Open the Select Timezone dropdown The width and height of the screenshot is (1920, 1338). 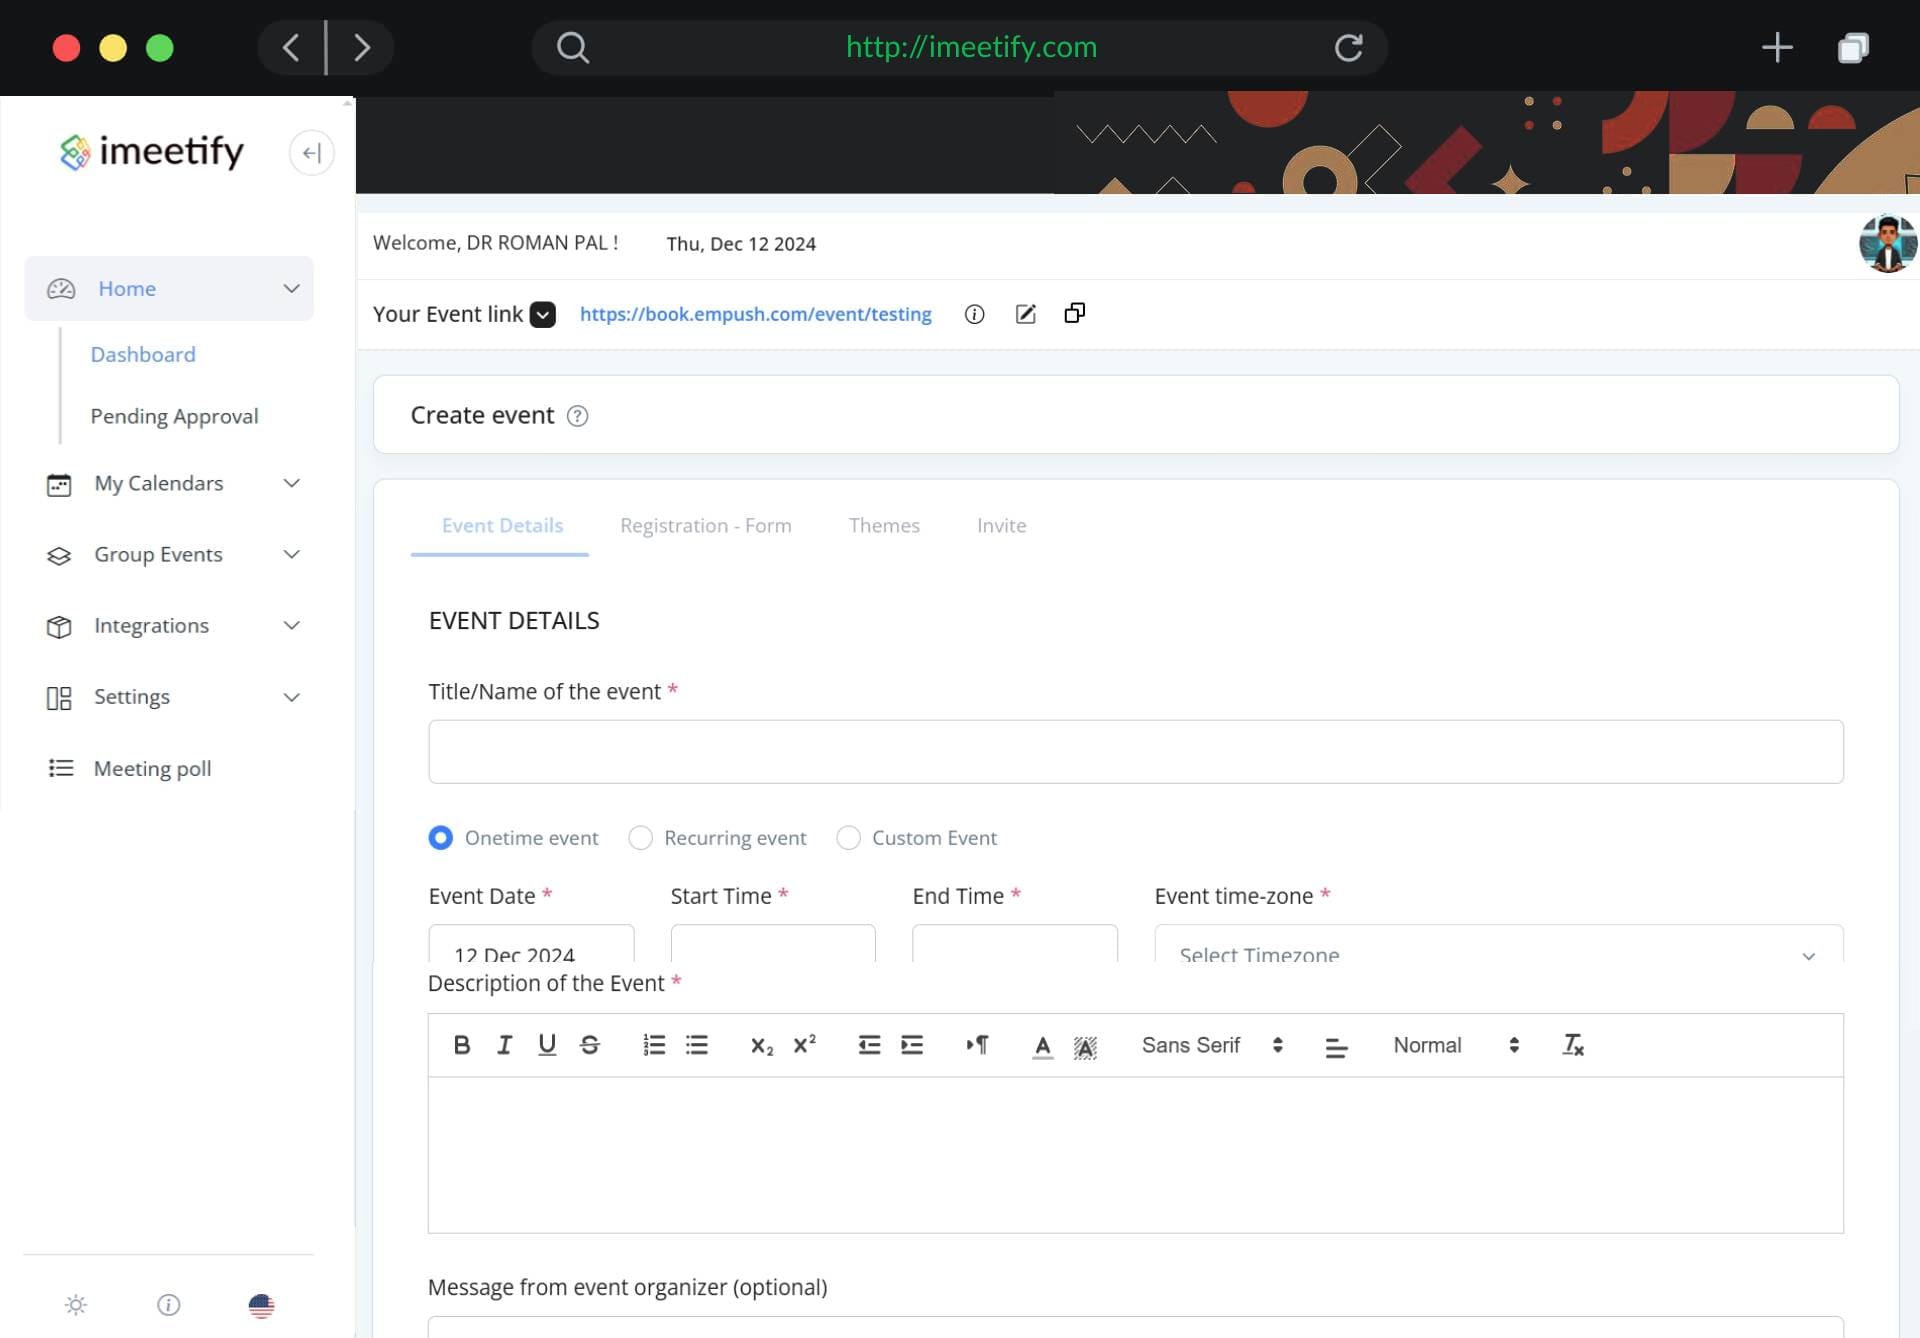pos(1497,953)
